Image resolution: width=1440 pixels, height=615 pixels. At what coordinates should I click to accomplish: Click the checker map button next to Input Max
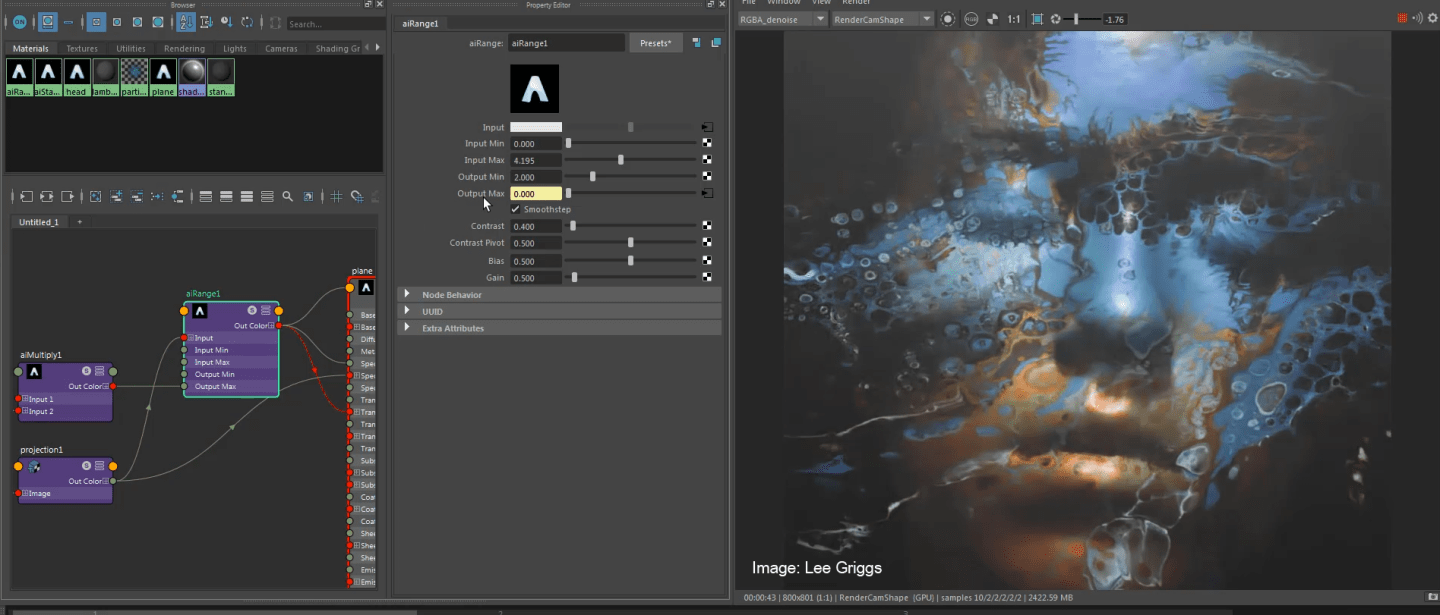[x=707, y=160]
